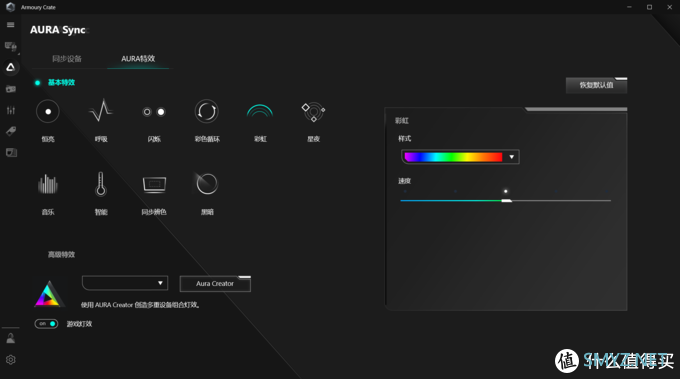Click the Aura Creator description text
This screenshot has height=379, width=680.
pos(140,305)
